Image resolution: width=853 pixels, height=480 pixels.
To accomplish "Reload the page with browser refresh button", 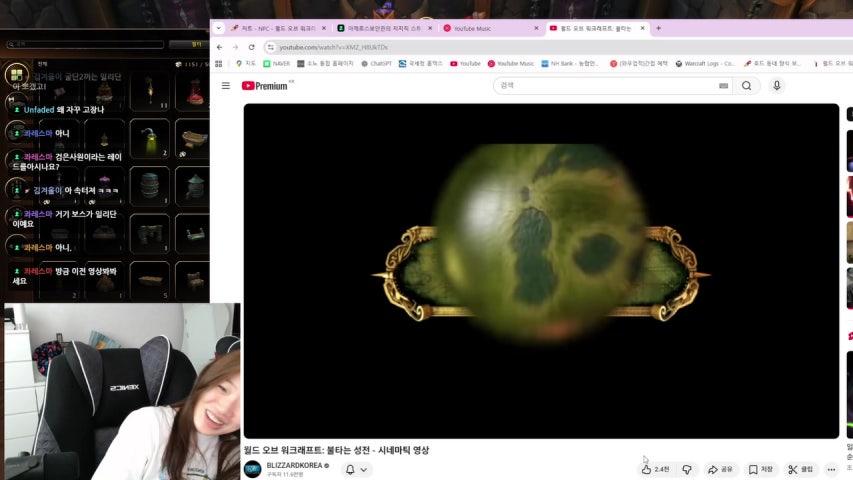I will (x=251, y=47).
